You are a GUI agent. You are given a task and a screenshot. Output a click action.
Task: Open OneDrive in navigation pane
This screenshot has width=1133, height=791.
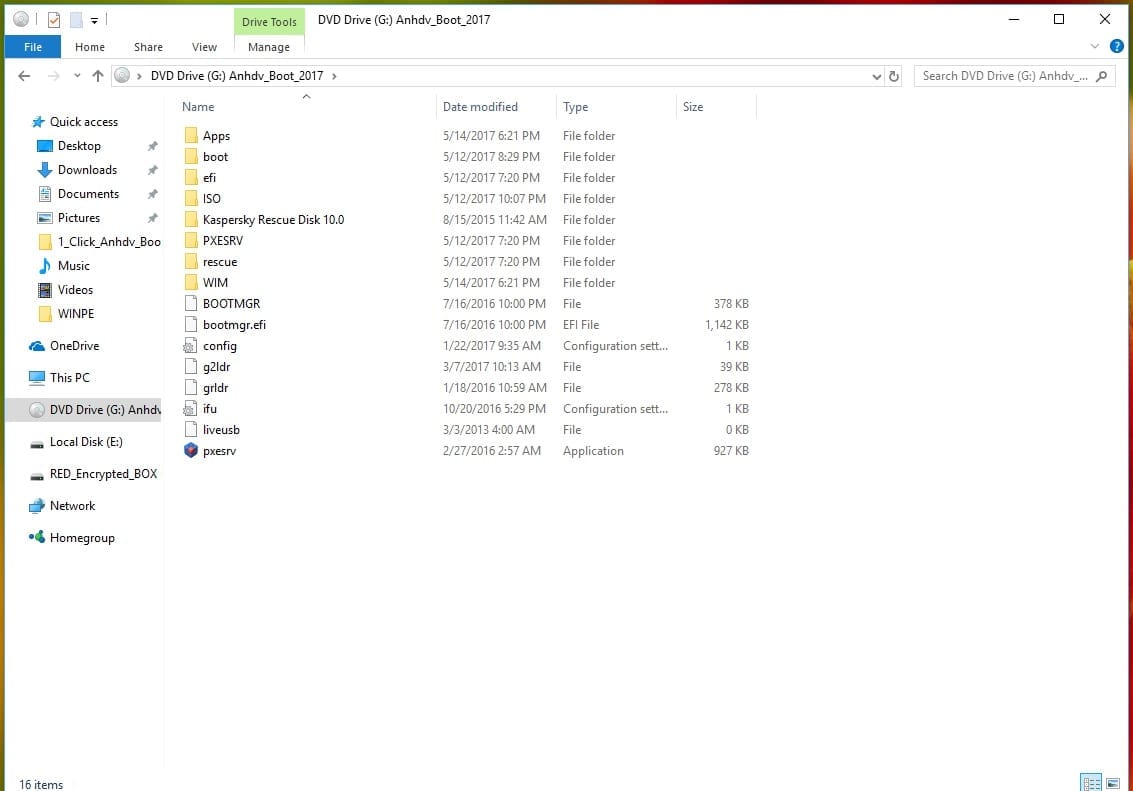74,346
